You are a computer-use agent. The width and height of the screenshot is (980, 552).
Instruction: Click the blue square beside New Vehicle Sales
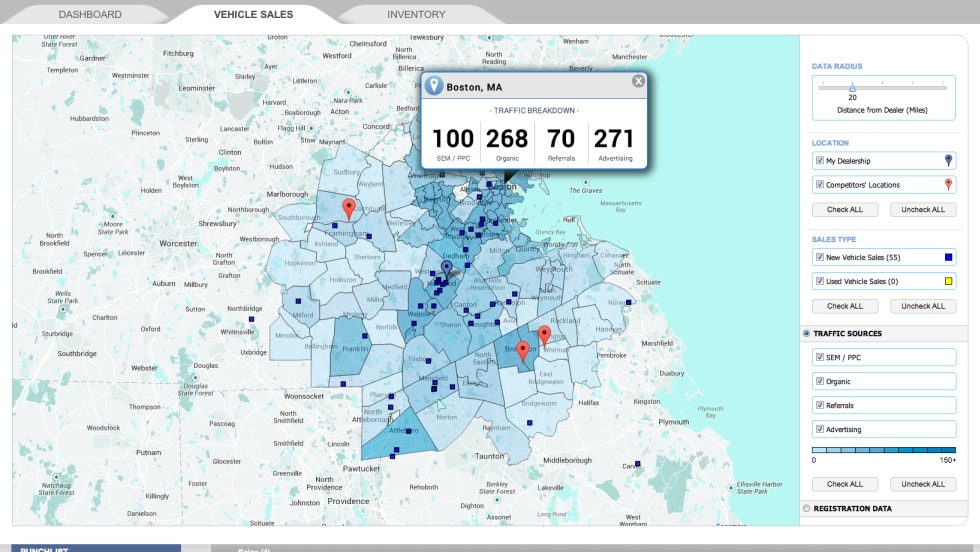coord(948,257)
